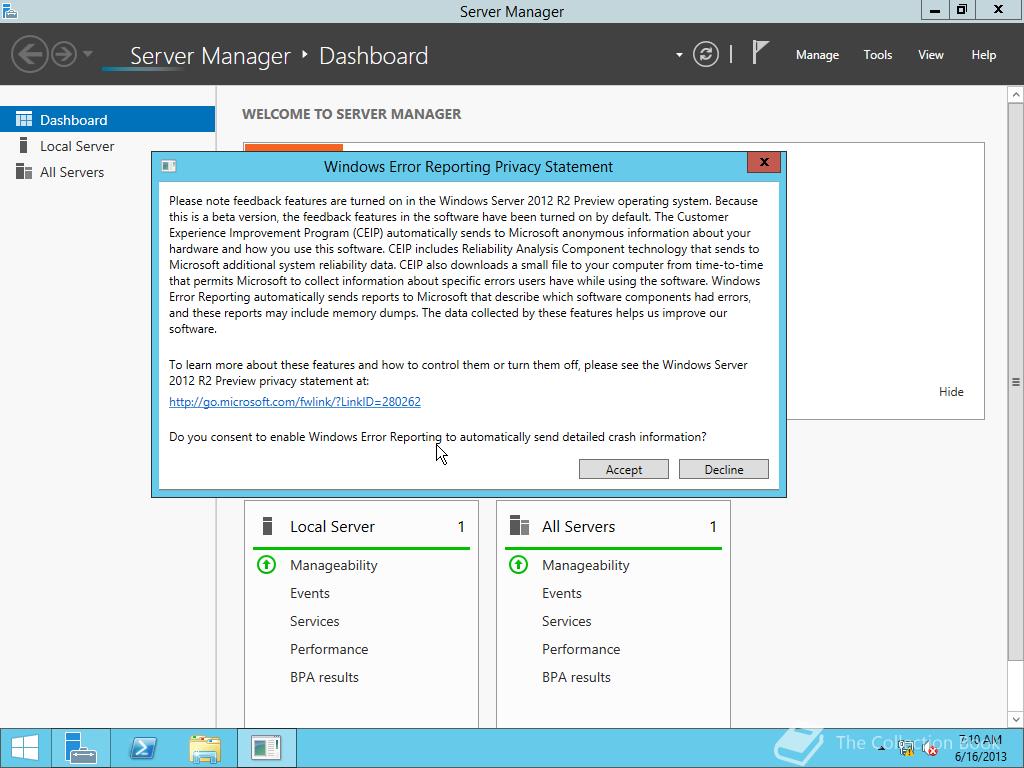
Task: Click the scrollbar up arrow
Action: click(1016, 95)
